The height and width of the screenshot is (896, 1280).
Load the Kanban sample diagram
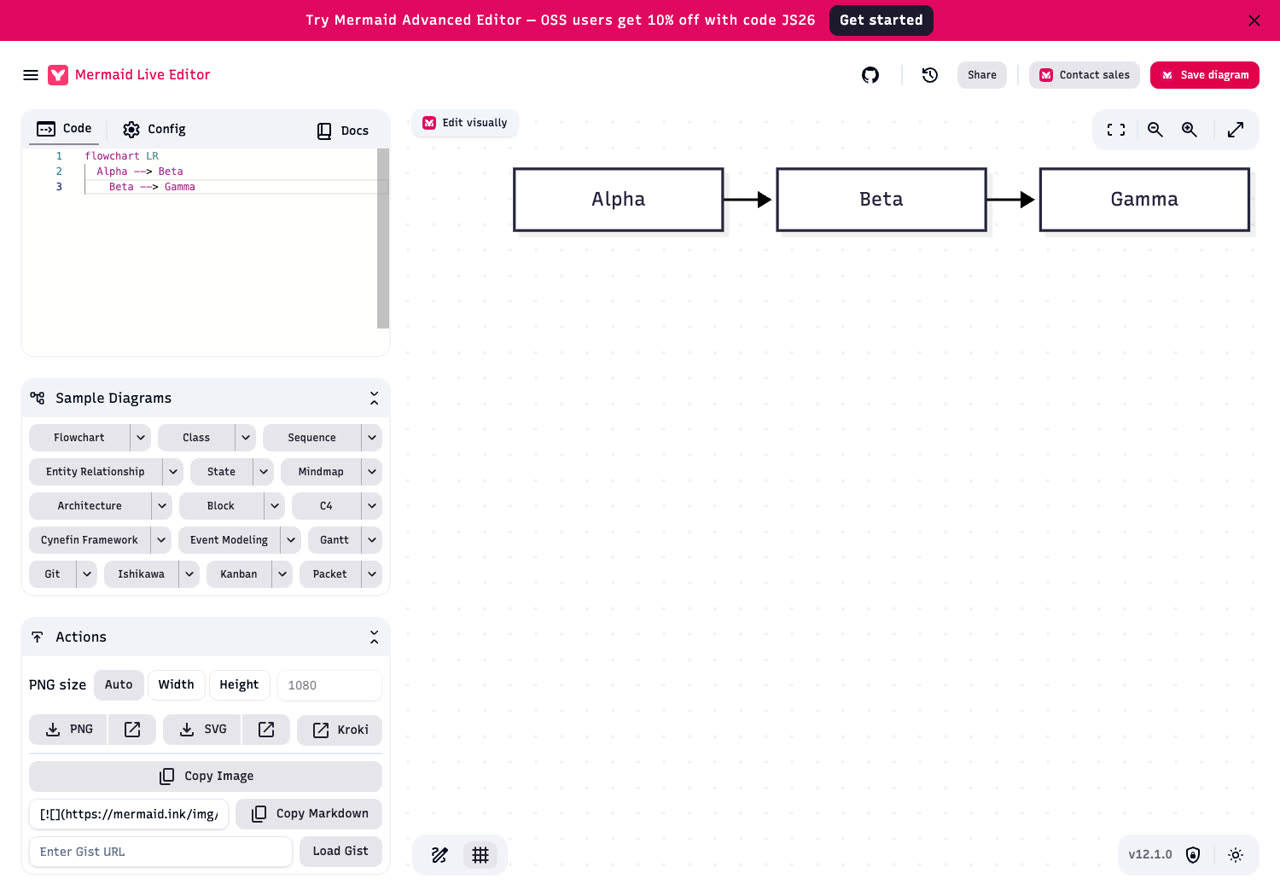[239, 574]
